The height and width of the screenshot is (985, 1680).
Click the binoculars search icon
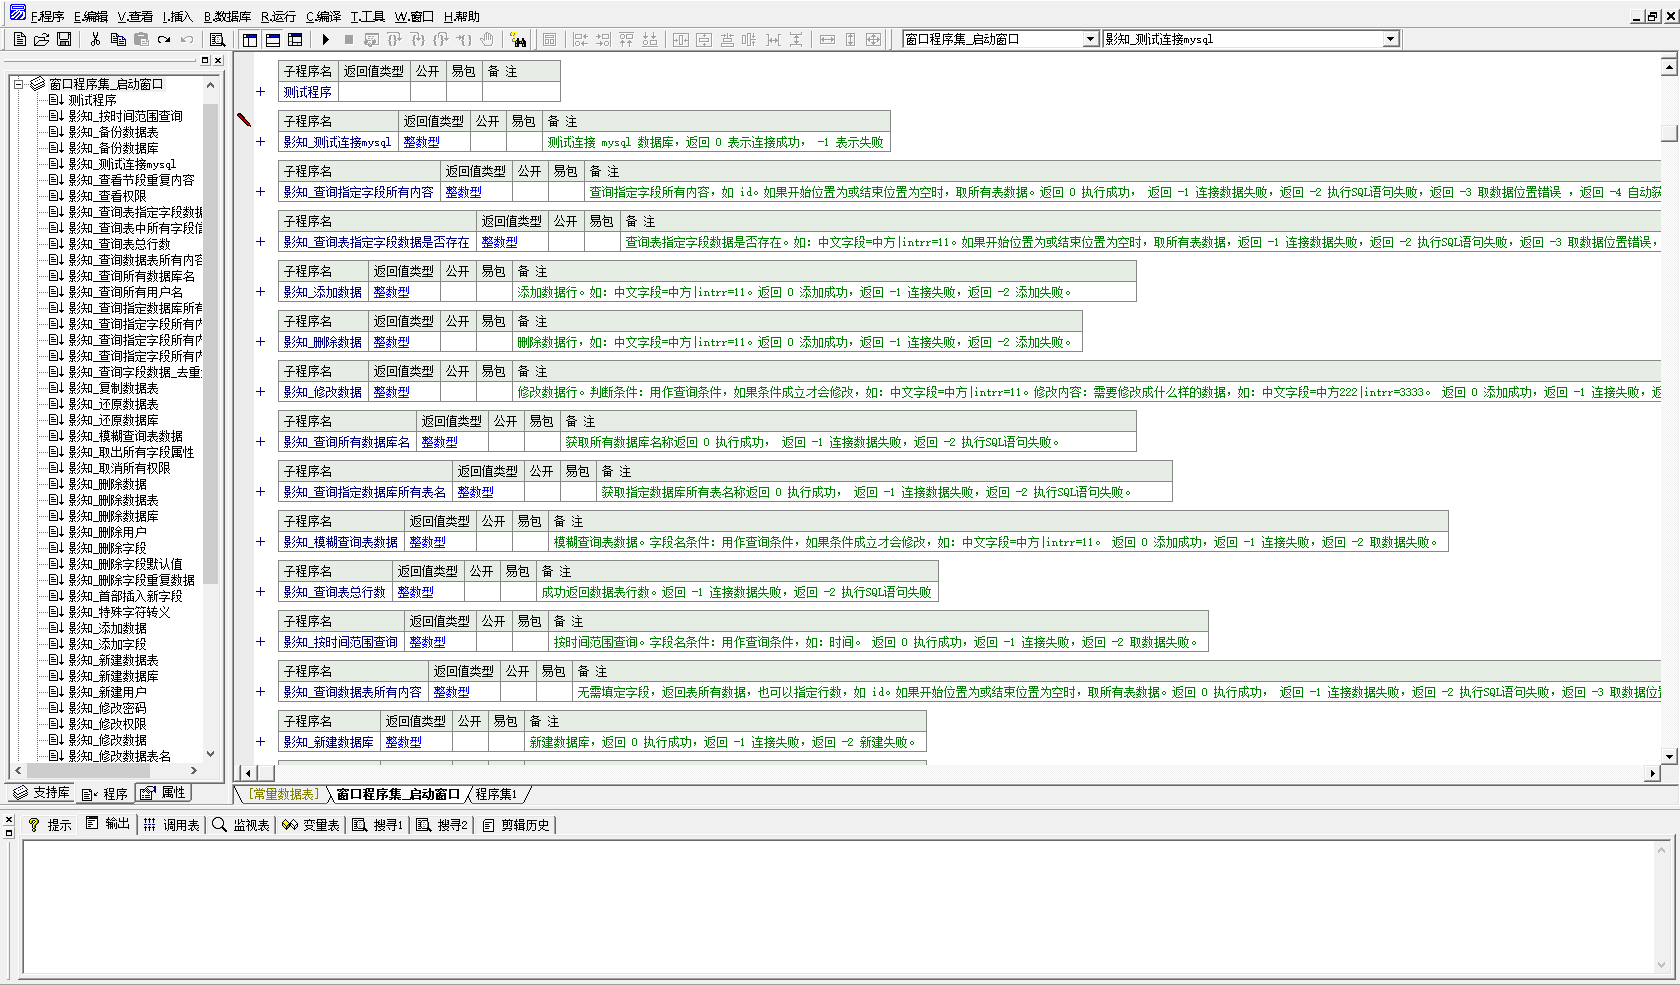(x=518, y=40)
